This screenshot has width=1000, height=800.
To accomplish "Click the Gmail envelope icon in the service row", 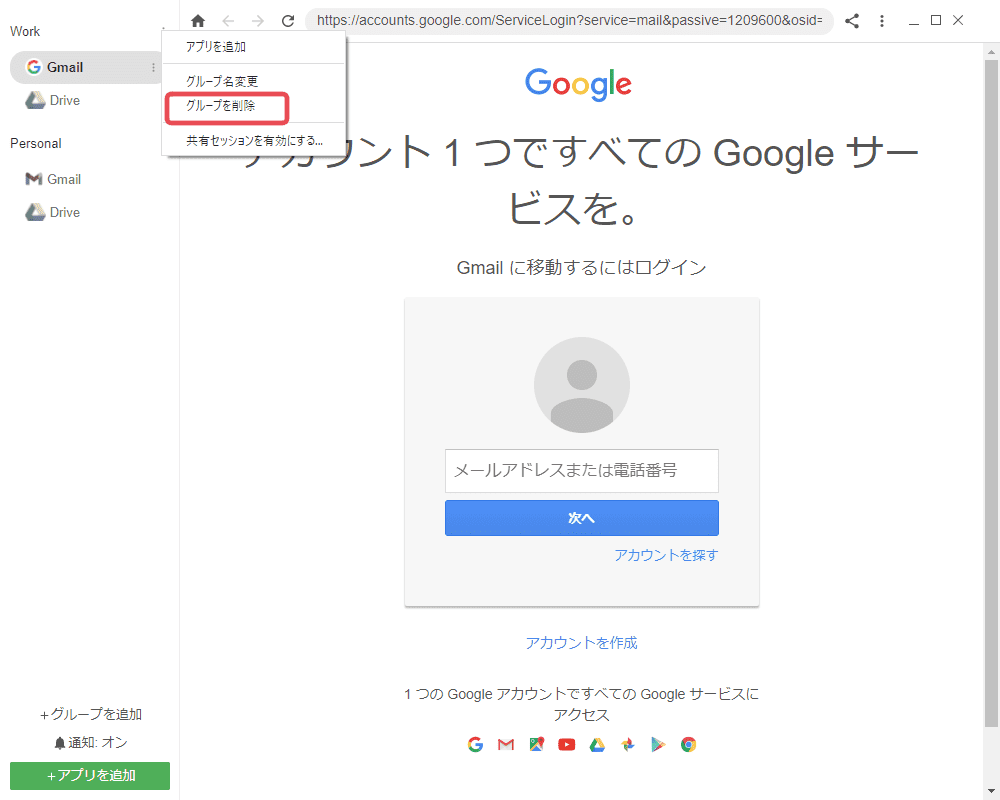I will coord(506,744).
